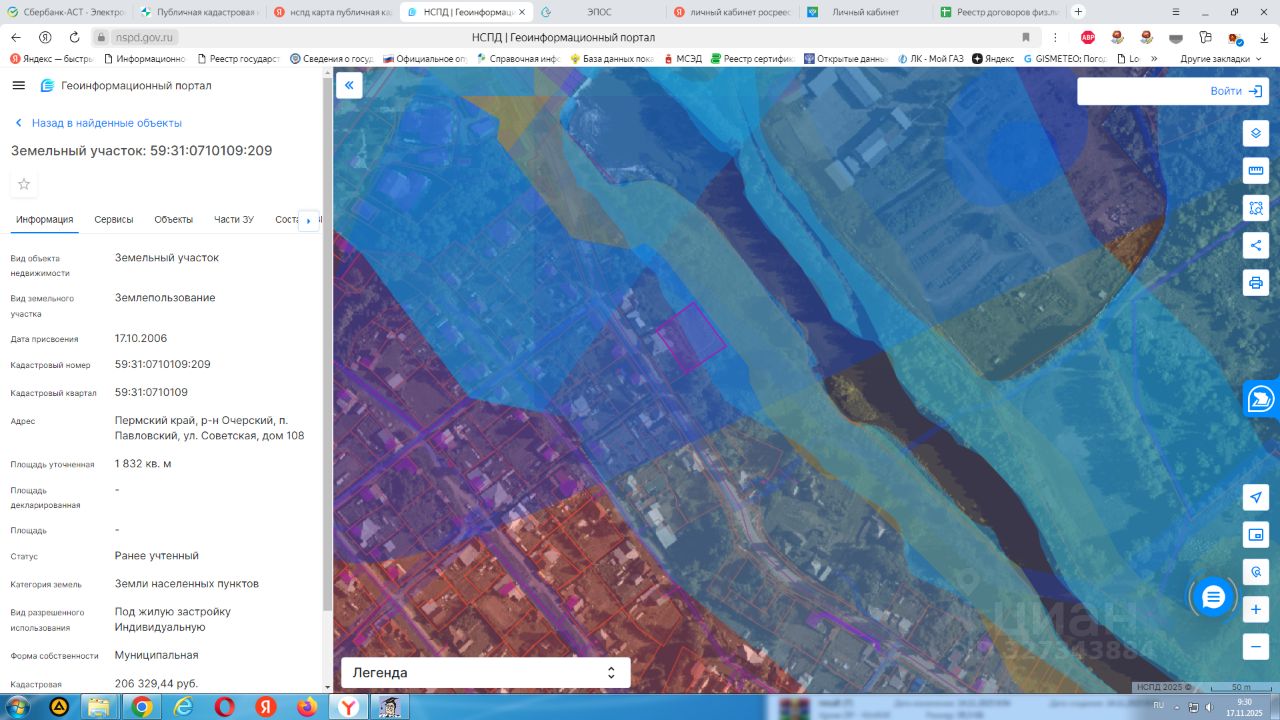Collapse the side panel with double-chevron button
1280x720 pixels.
pyautogui.click(x=349, y=85)
